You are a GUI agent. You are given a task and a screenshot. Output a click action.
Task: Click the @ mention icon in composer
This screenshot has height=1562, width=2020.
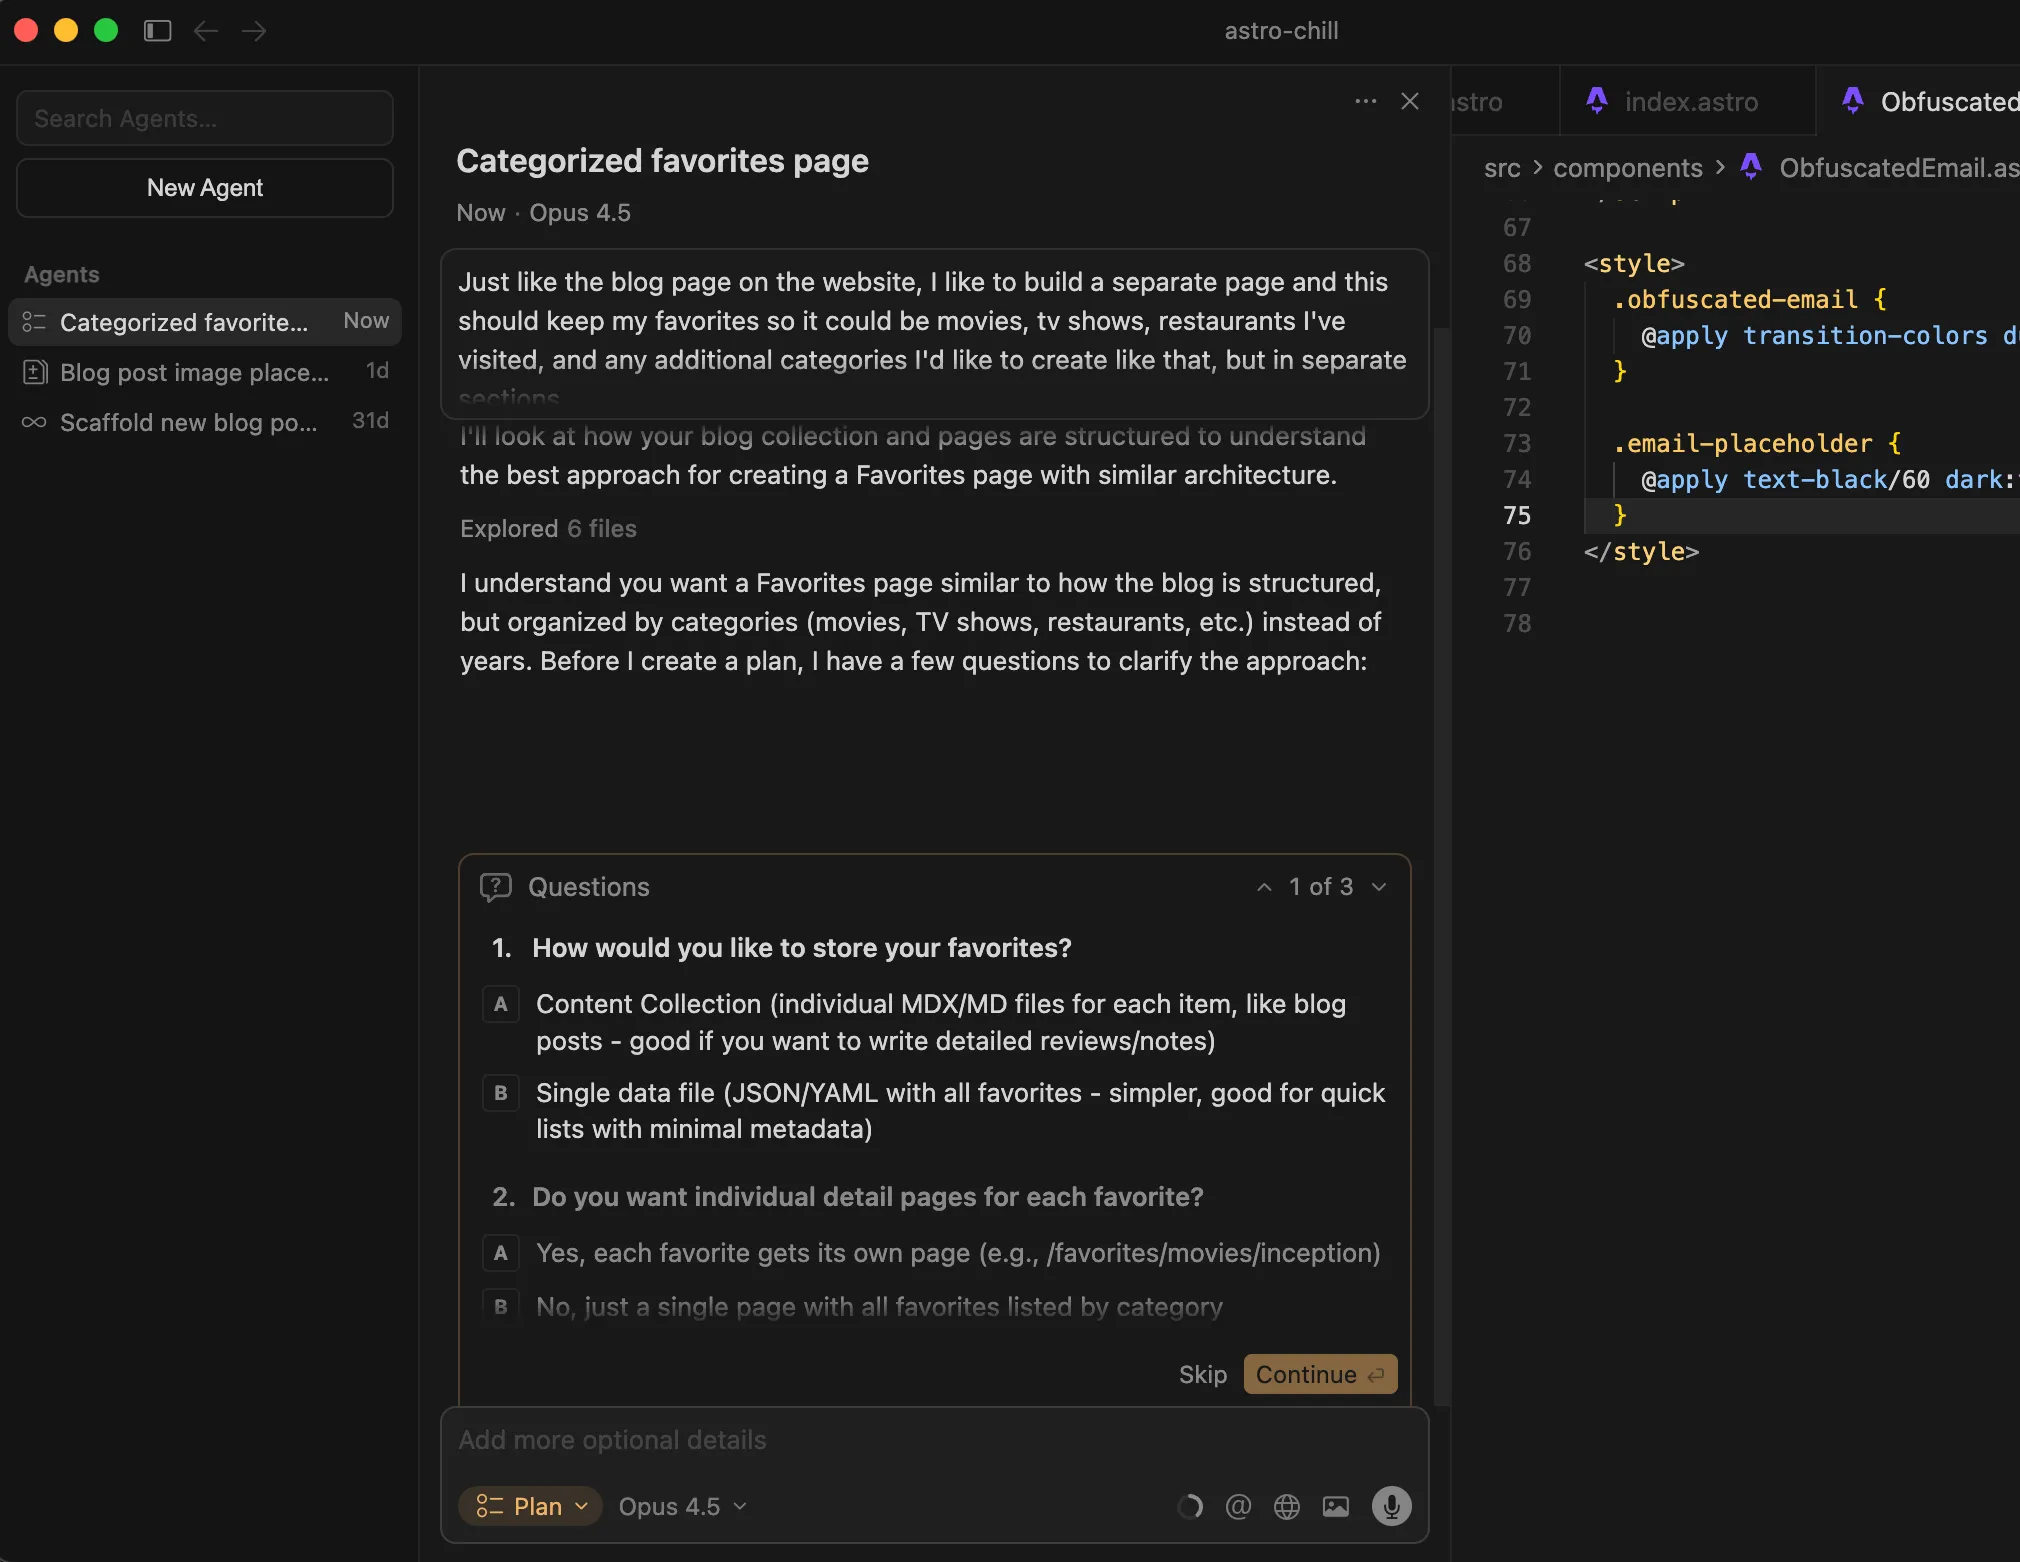[1238, 1506]
